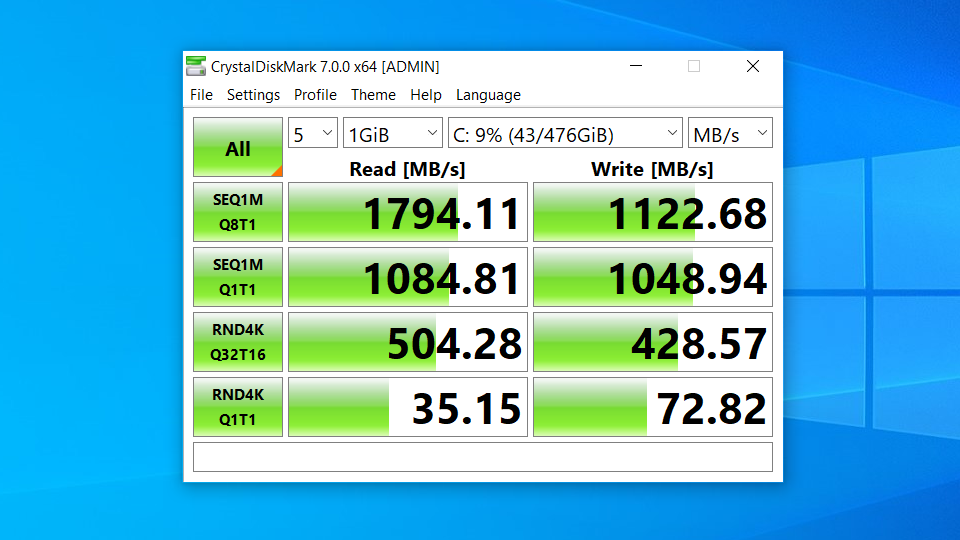This screenshot has width=960, height=540.
Task: Start the SEQ1M Q1T1 test
Action: 238,277
